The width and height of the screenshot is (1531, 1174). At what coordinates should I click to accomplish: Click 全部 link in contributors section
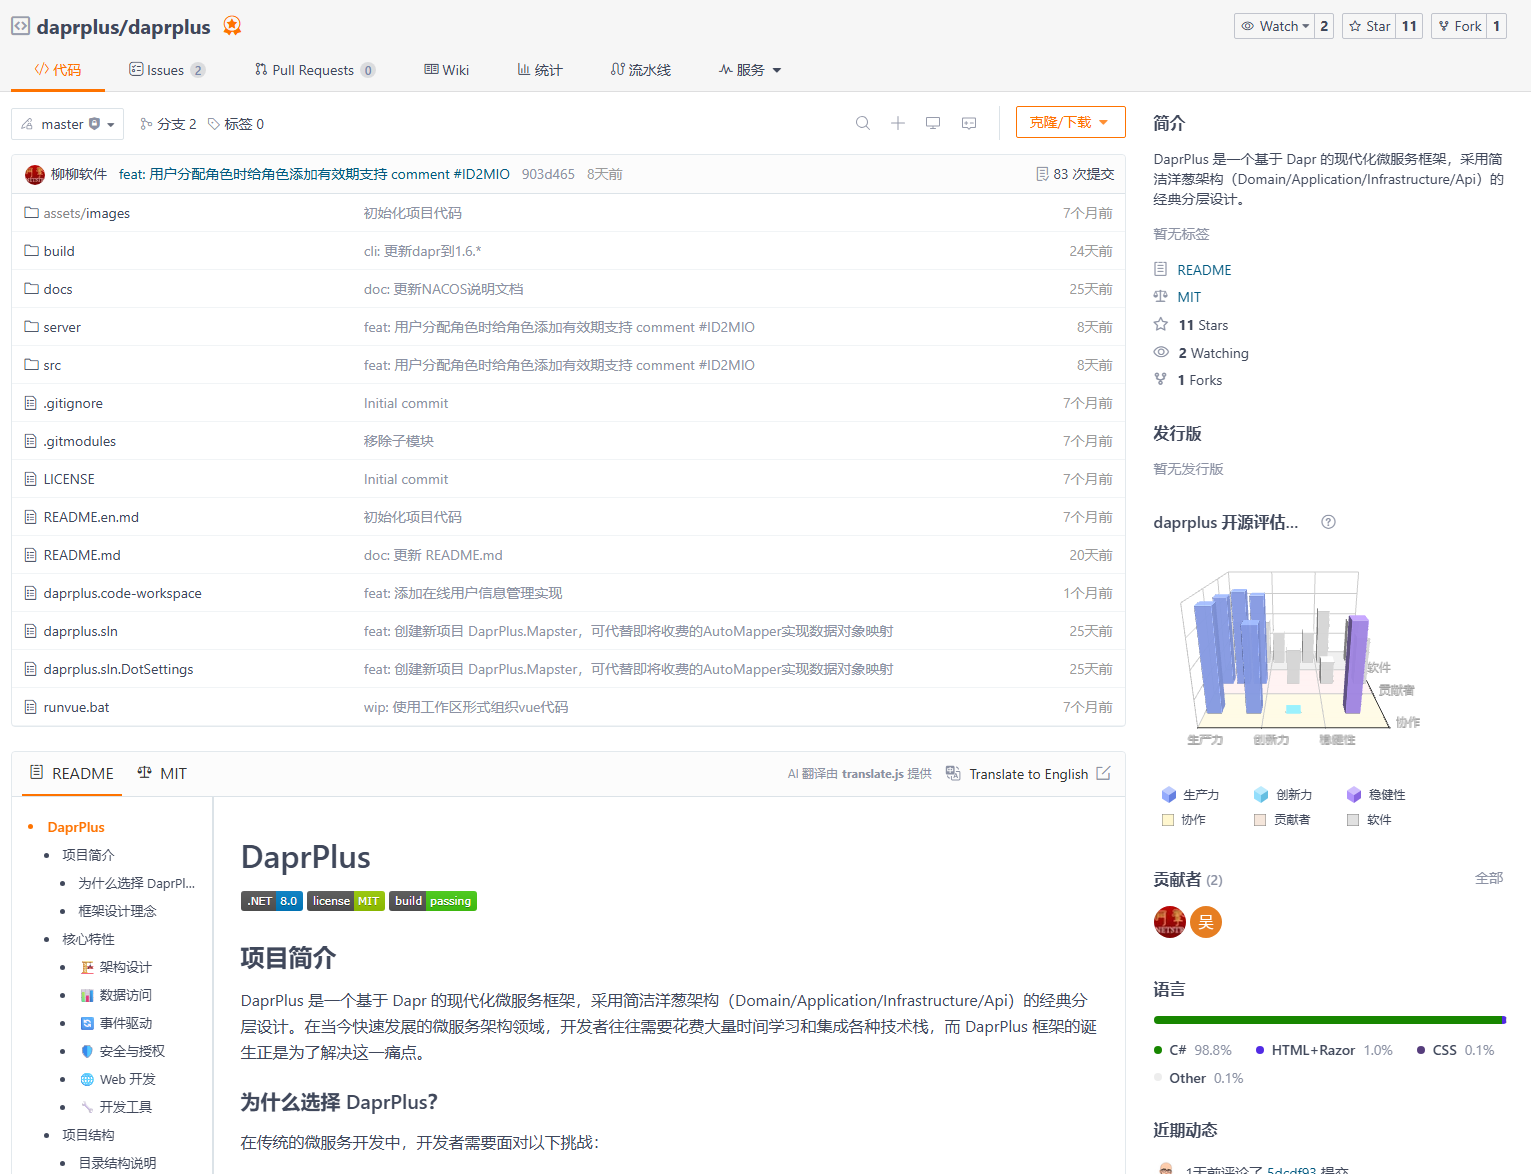(x=1489, y=878)
